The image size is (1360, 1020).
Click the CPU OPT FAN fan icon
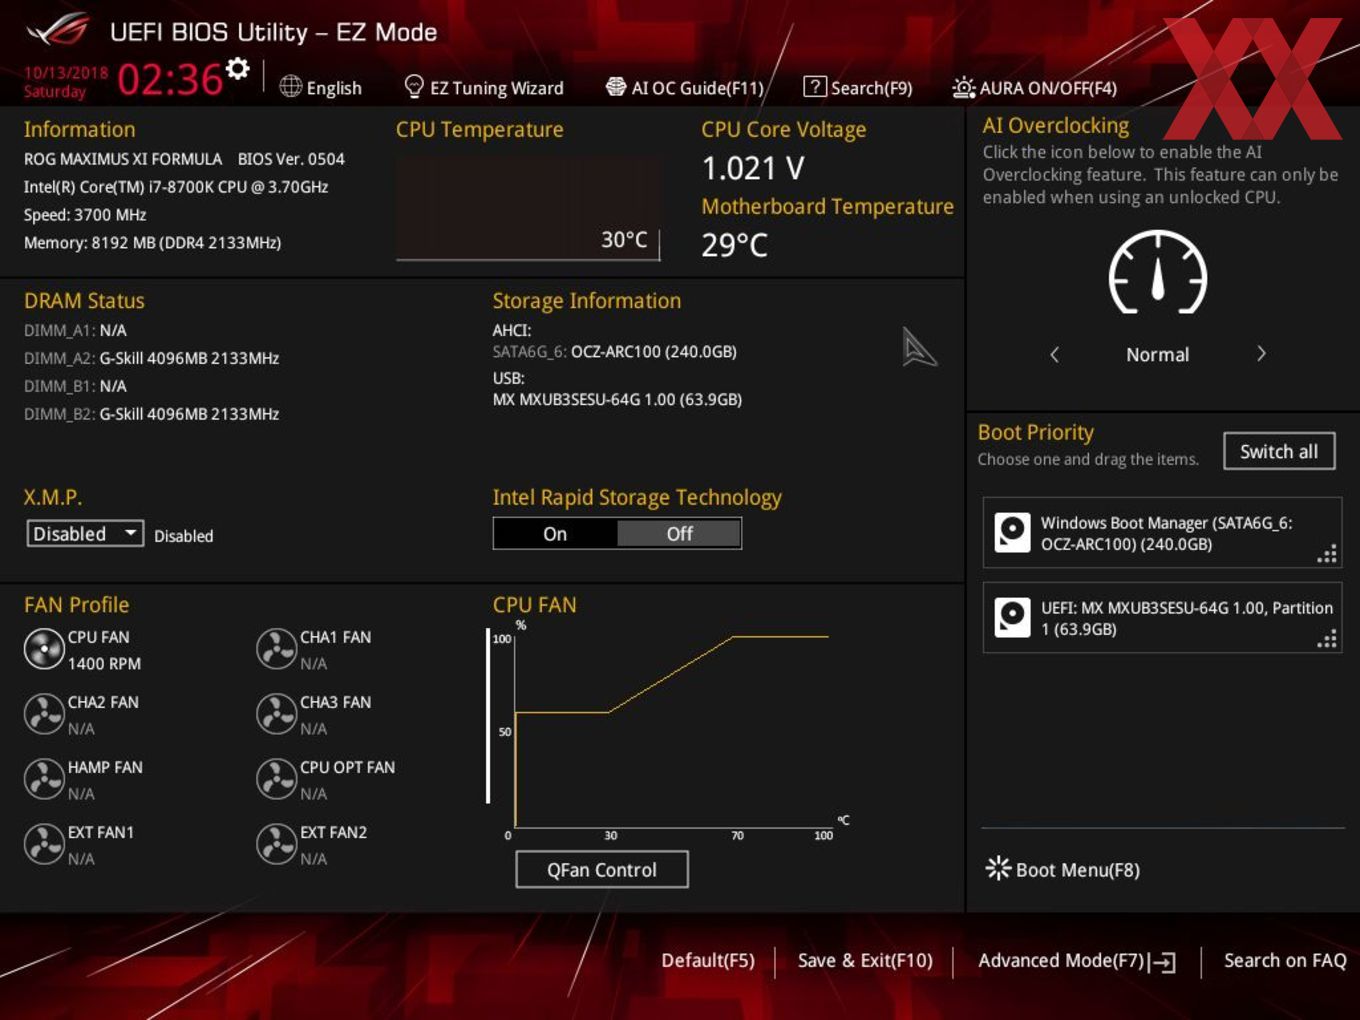tap(276, 779)
